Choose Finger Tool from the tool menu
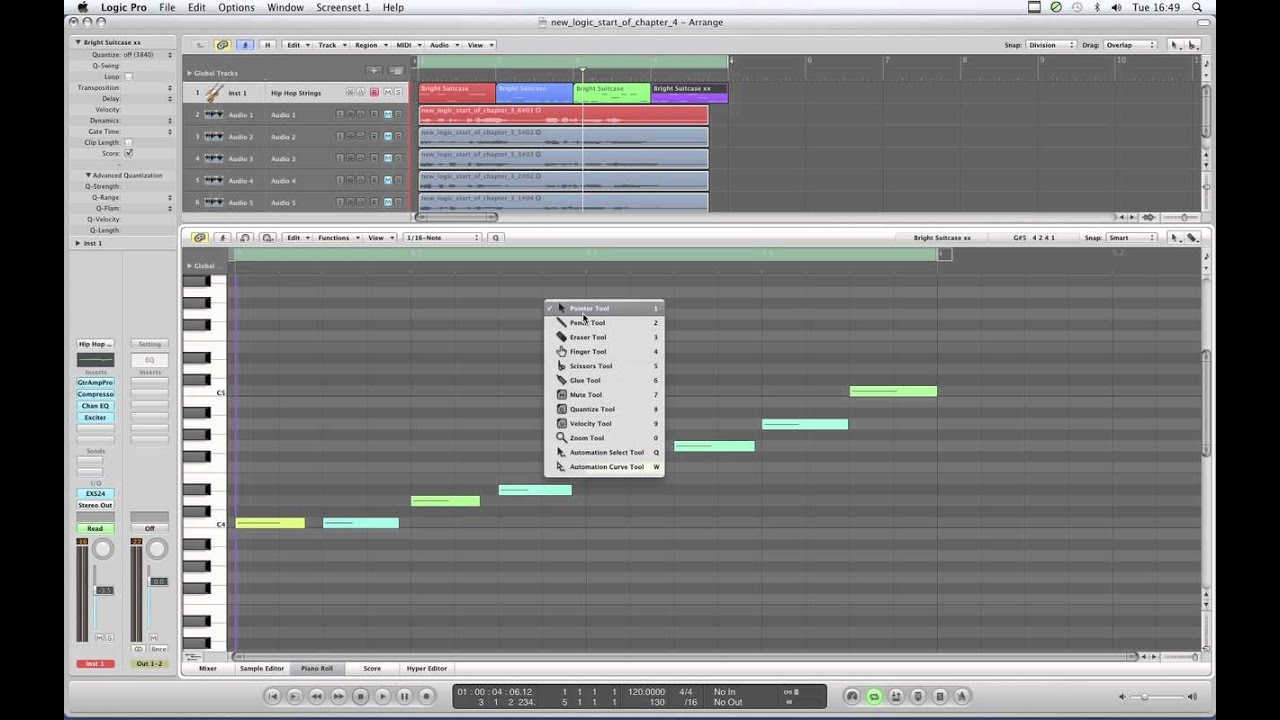 coord(604,352)
